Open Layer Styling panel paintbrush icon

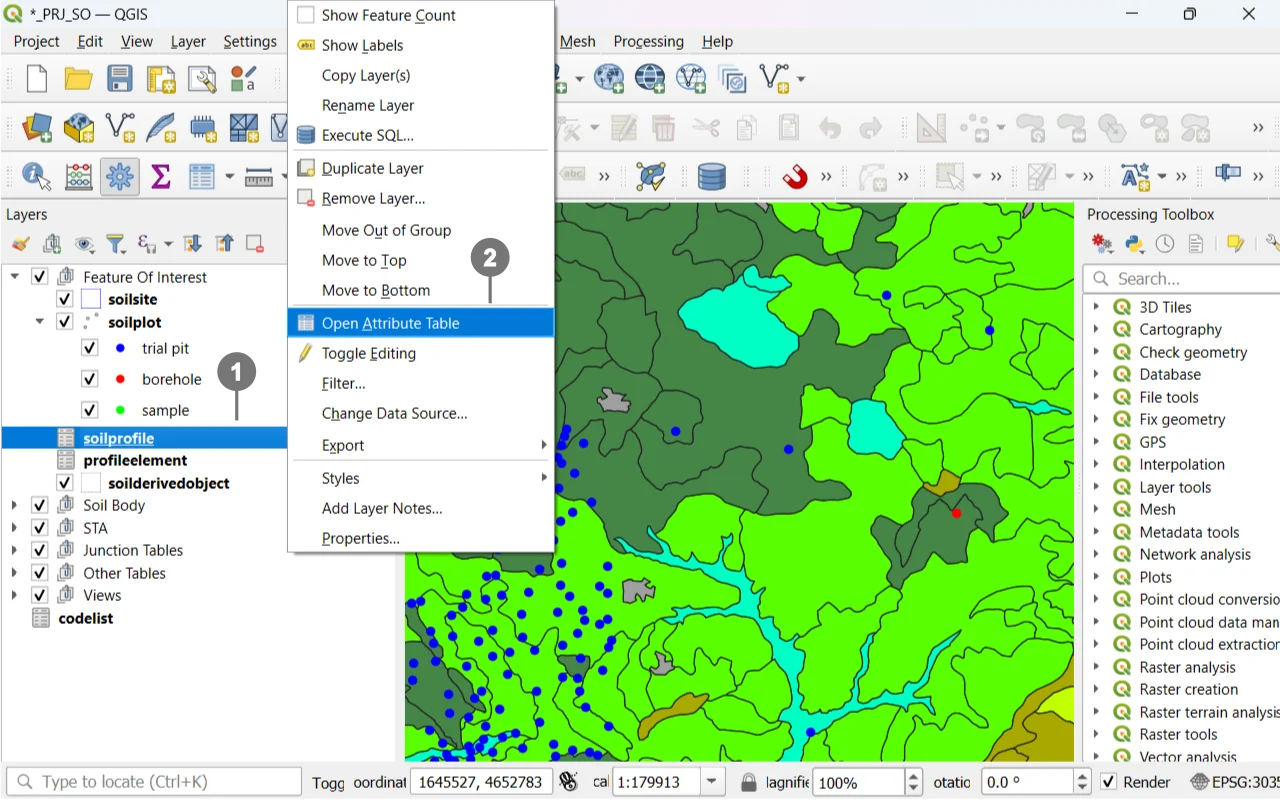click(21, 244)
